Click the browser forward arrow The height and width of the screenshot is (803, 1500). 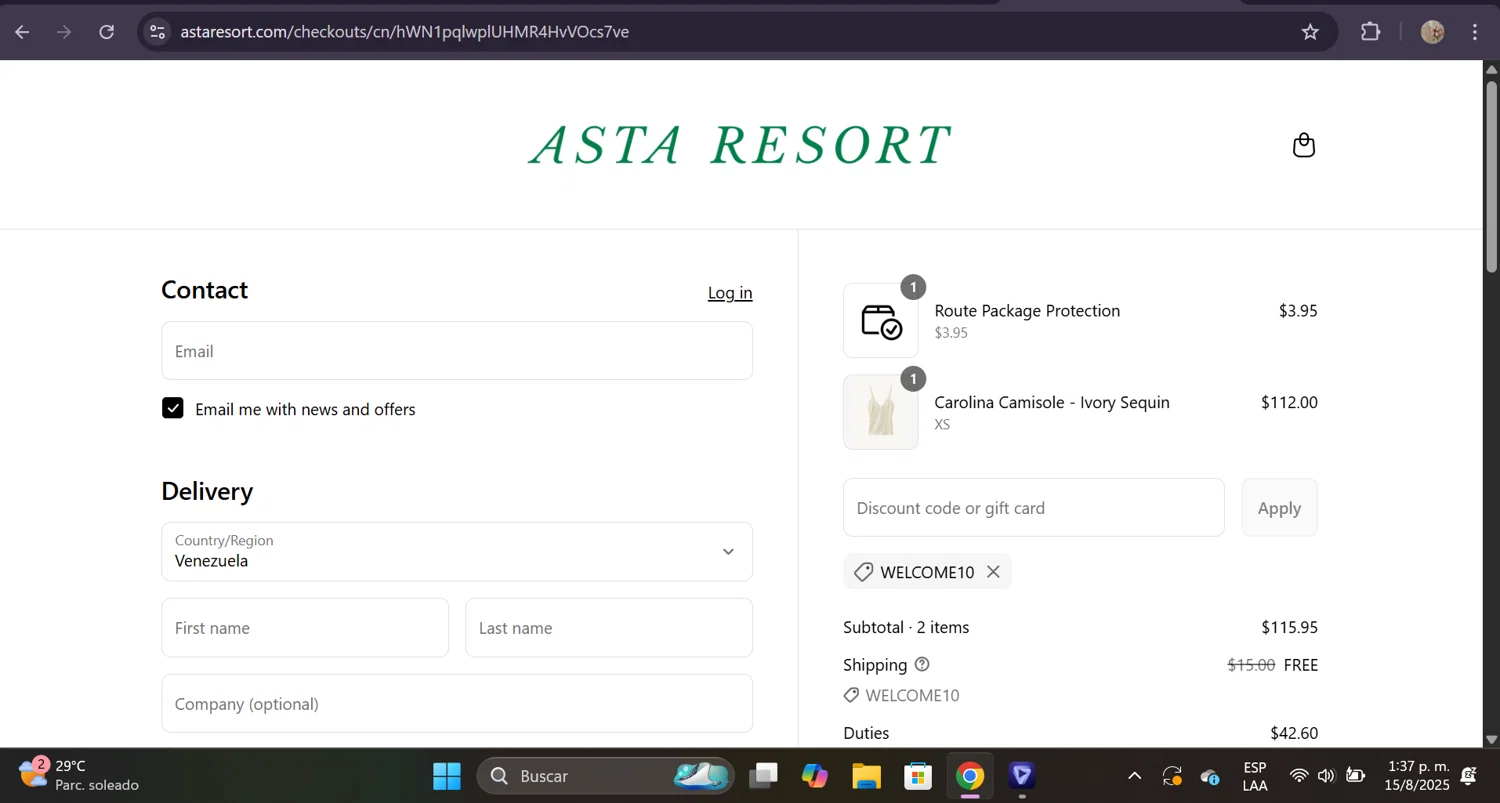(64, 32)
